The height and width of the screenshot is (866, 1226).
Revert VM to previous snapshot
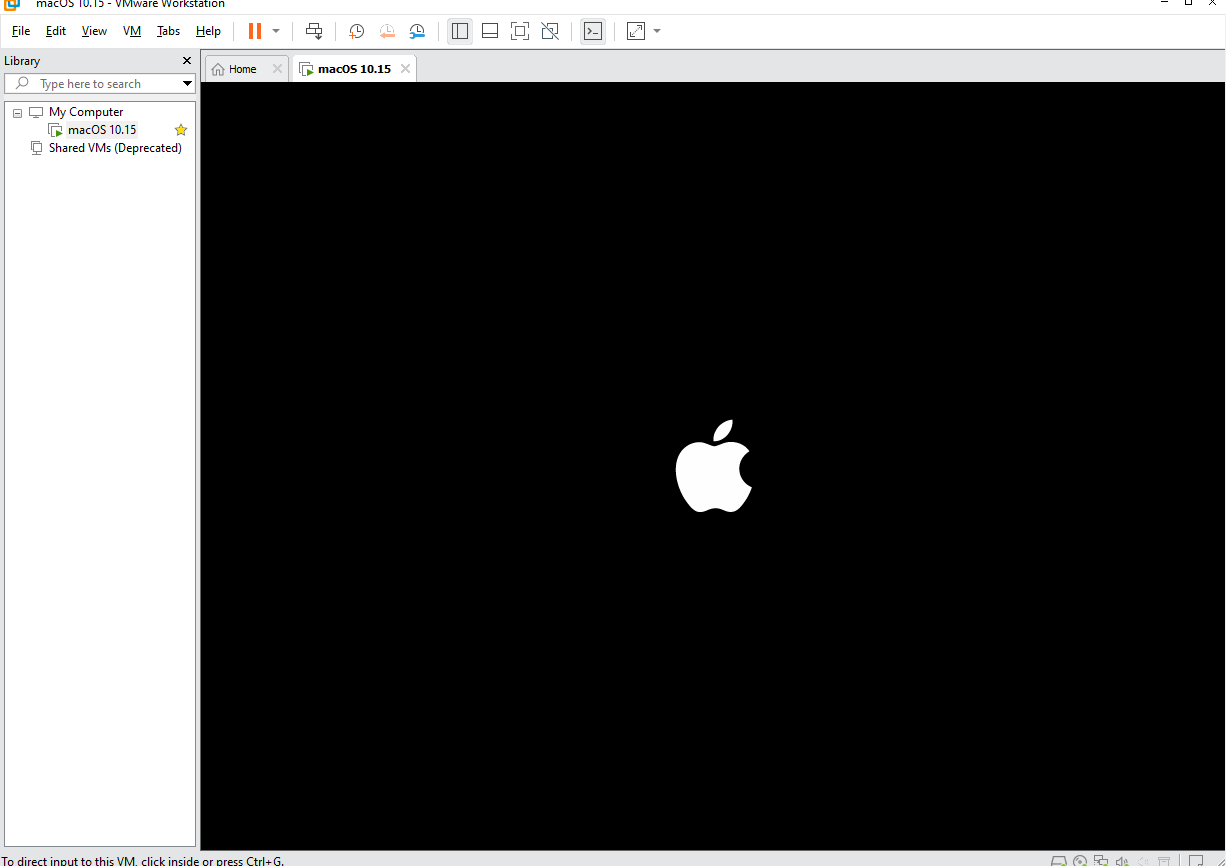(x=387, y=31)
